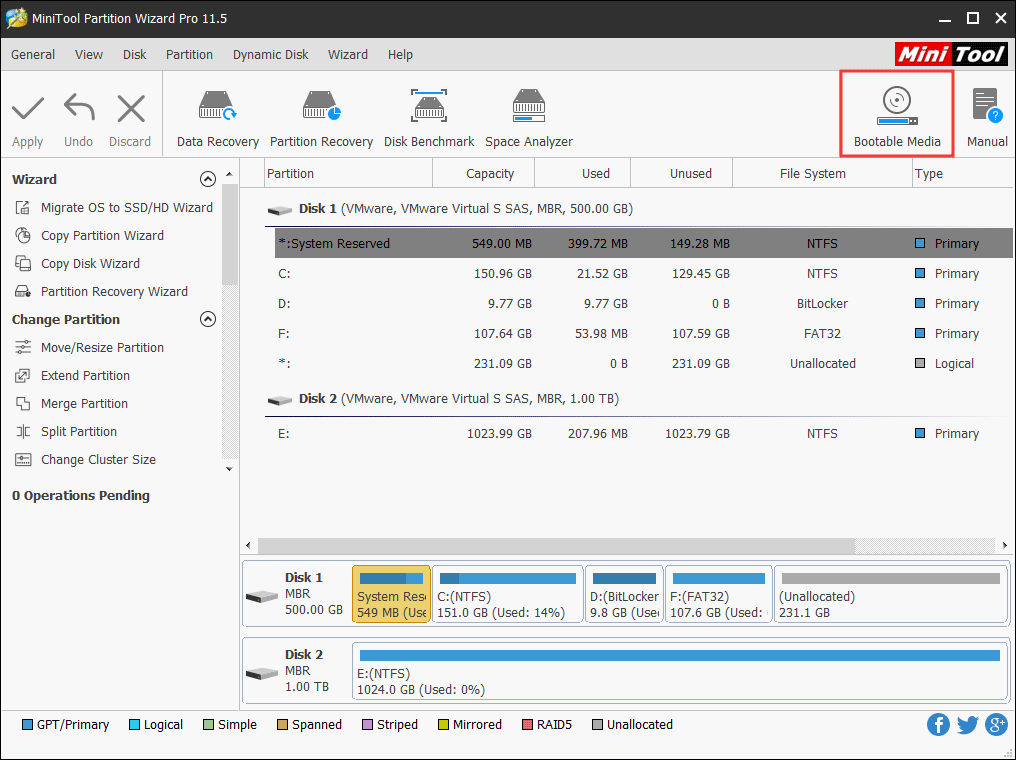Collapse the Change Partition section
The height and width of the screenshot is (760, 1016).
tap(207, 319)
